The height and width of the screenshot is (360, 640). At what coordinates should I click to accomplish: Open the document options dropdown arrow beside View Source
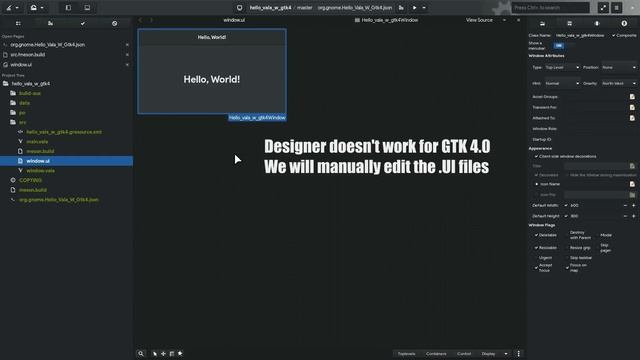pos(504,20)
